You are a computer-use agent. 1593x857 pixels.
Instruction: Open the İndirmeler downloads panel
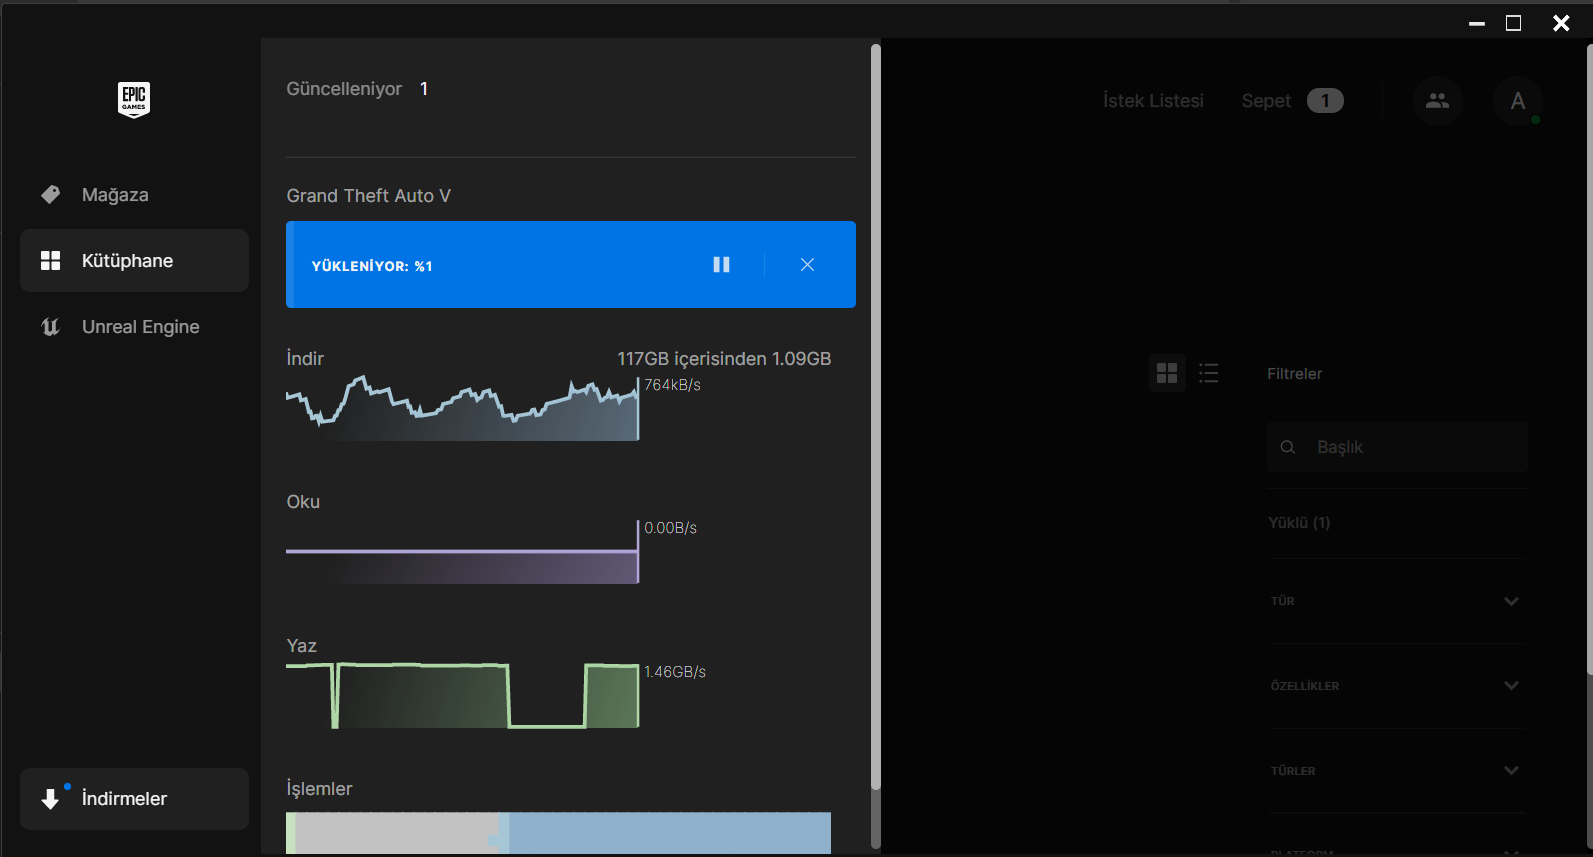tap(134, 799)
